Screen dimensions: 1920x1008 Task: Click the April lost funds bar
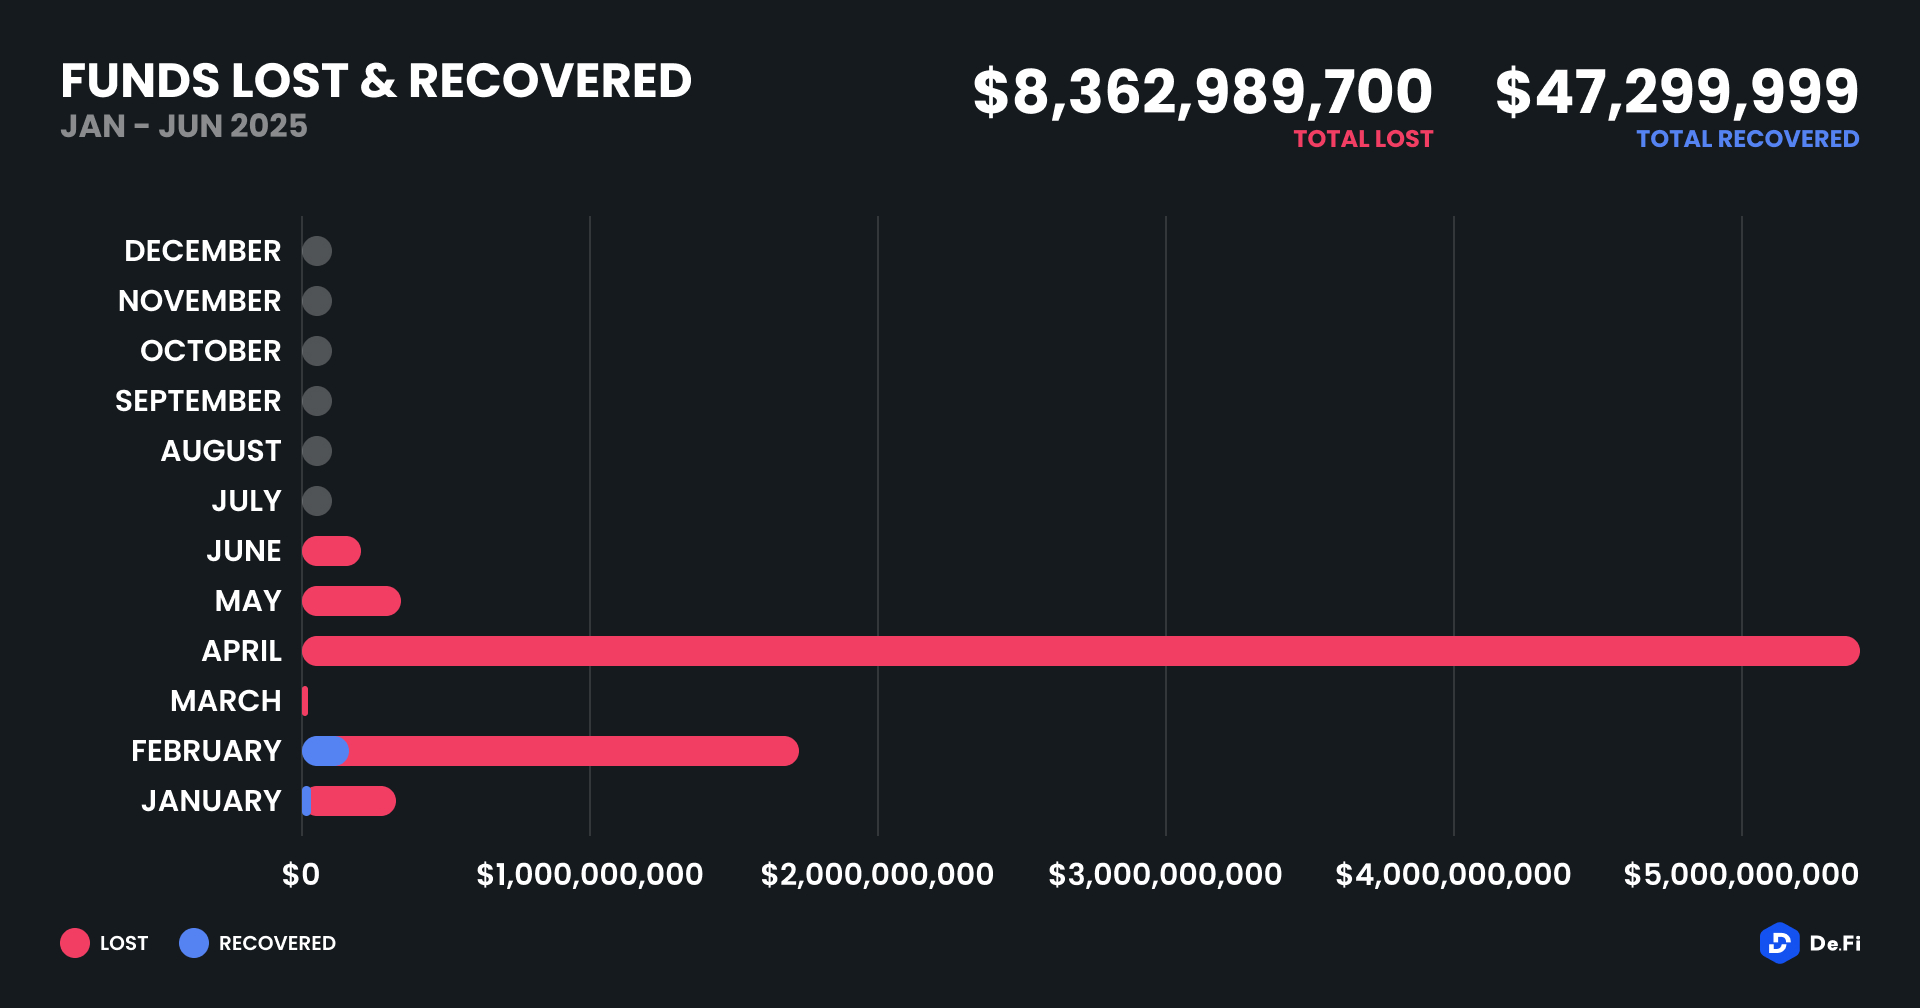click(1080, 651)
